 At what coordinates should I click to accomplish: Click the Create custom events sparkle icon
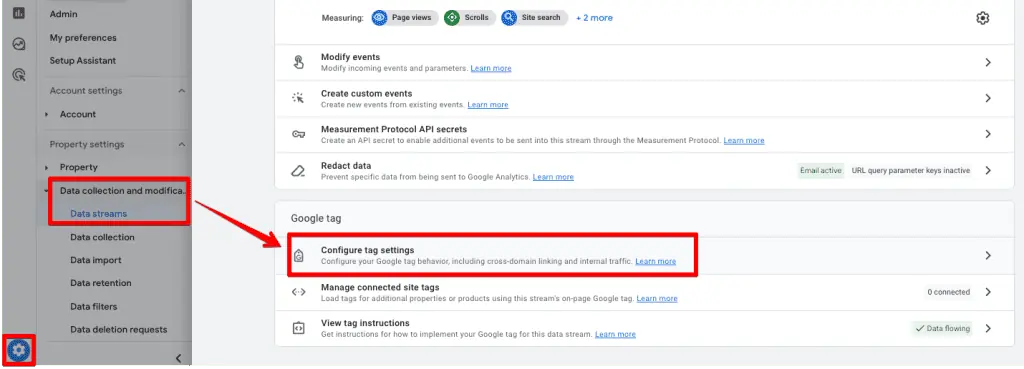pos(298,98)
